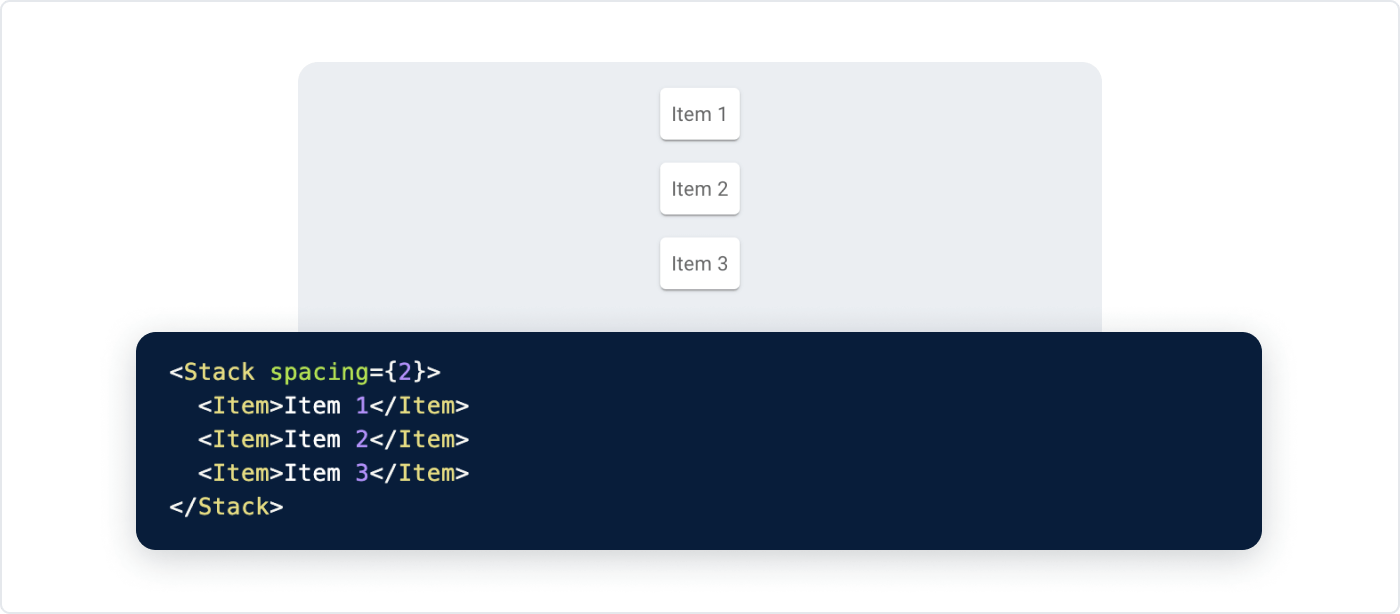Select the Stack opening tag in the code
The height and width of the screenshot is (614, 1400).
coord(220,371)
